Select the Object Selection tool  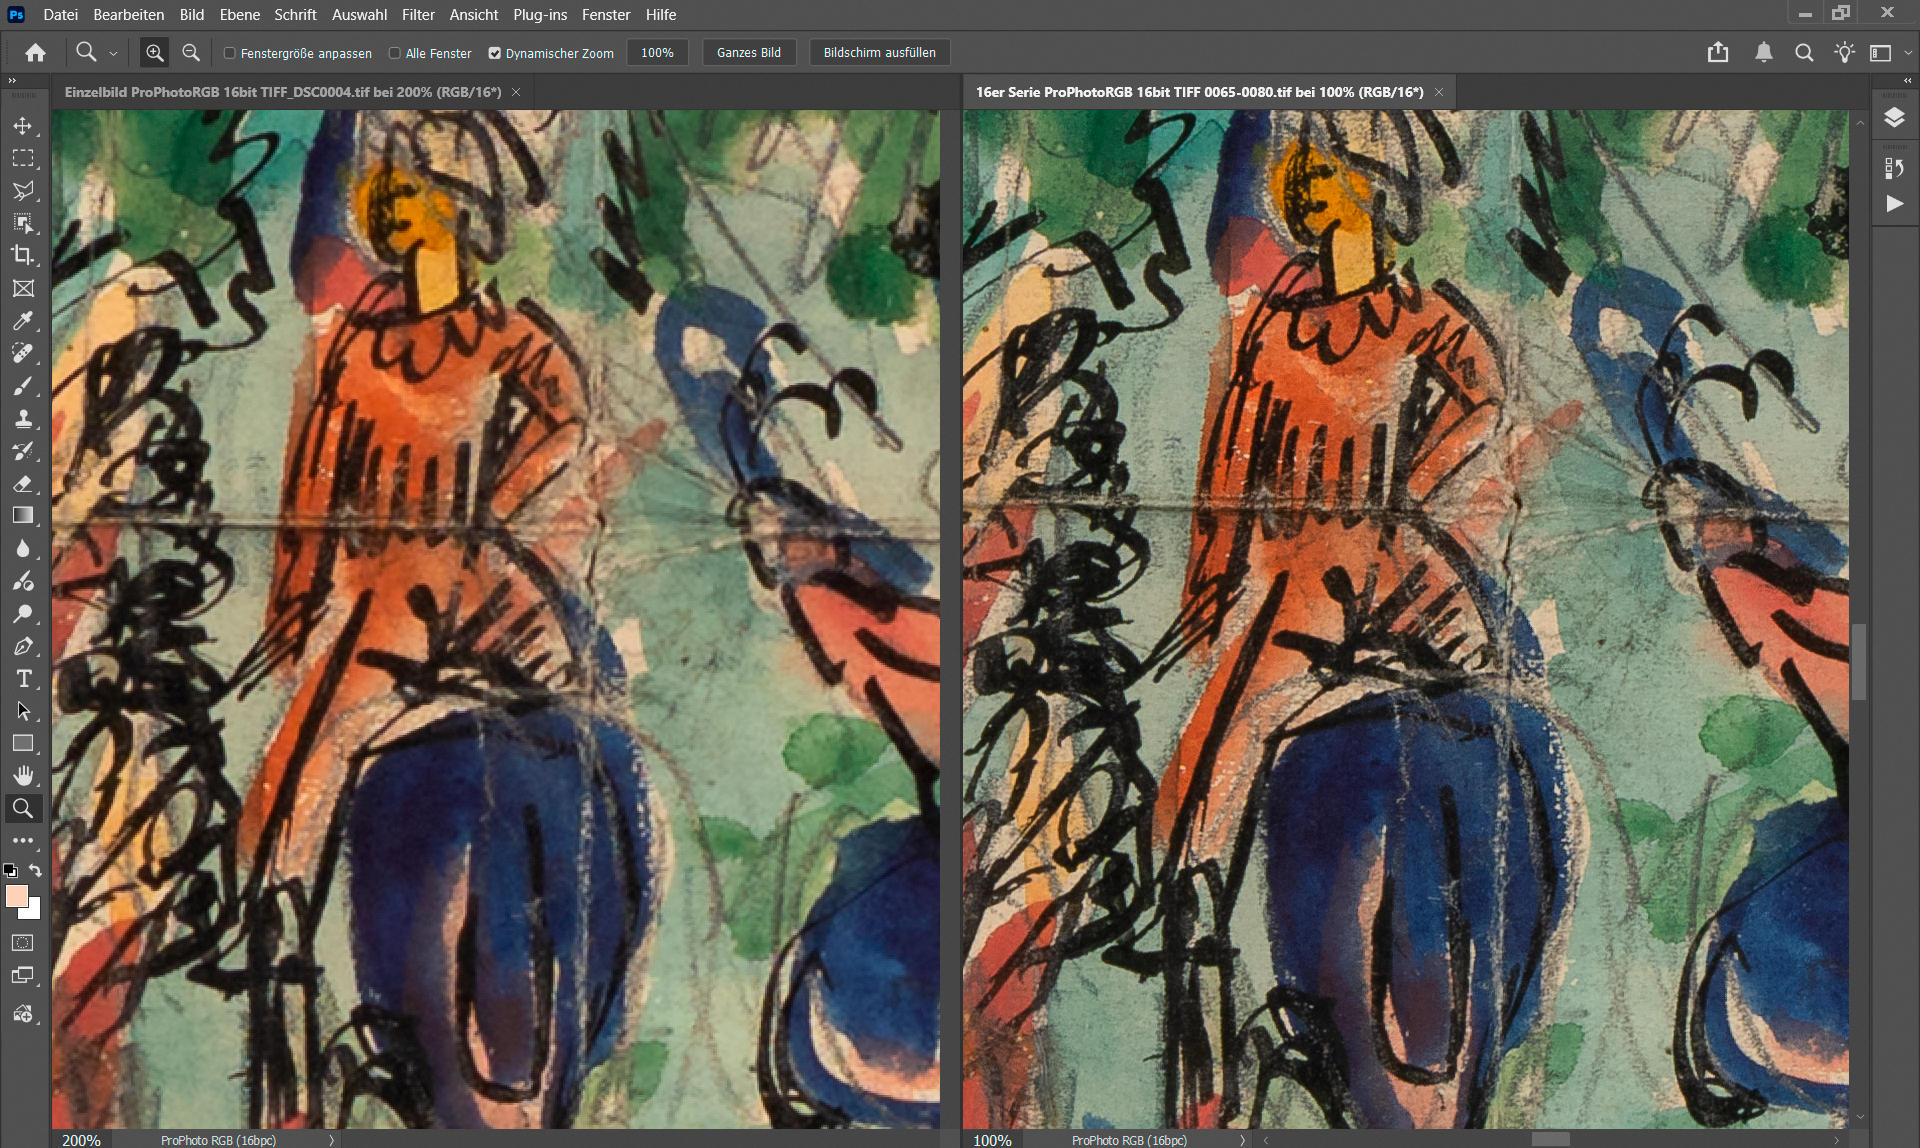point(23,223)
